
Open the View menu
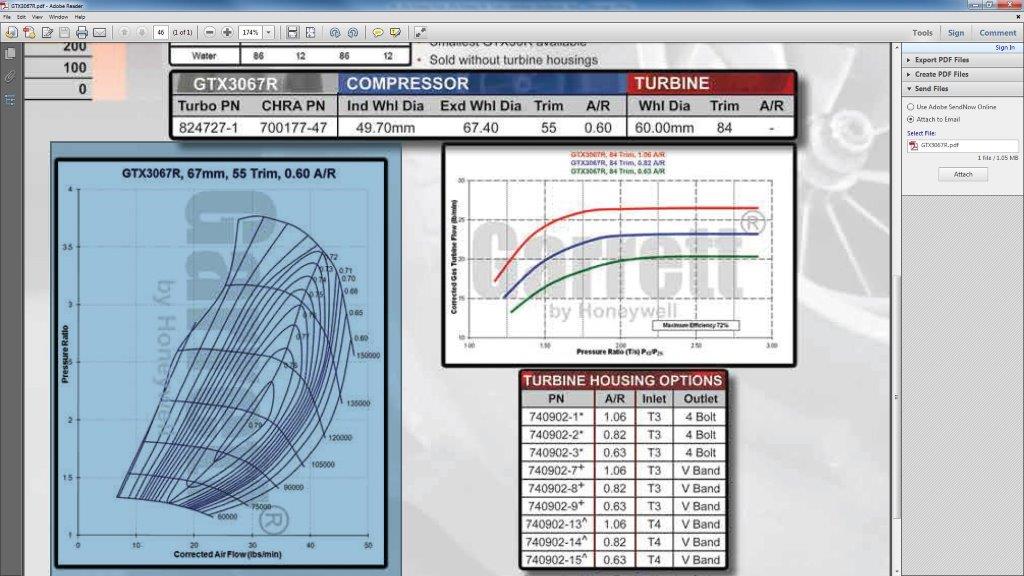click(39, 17)
